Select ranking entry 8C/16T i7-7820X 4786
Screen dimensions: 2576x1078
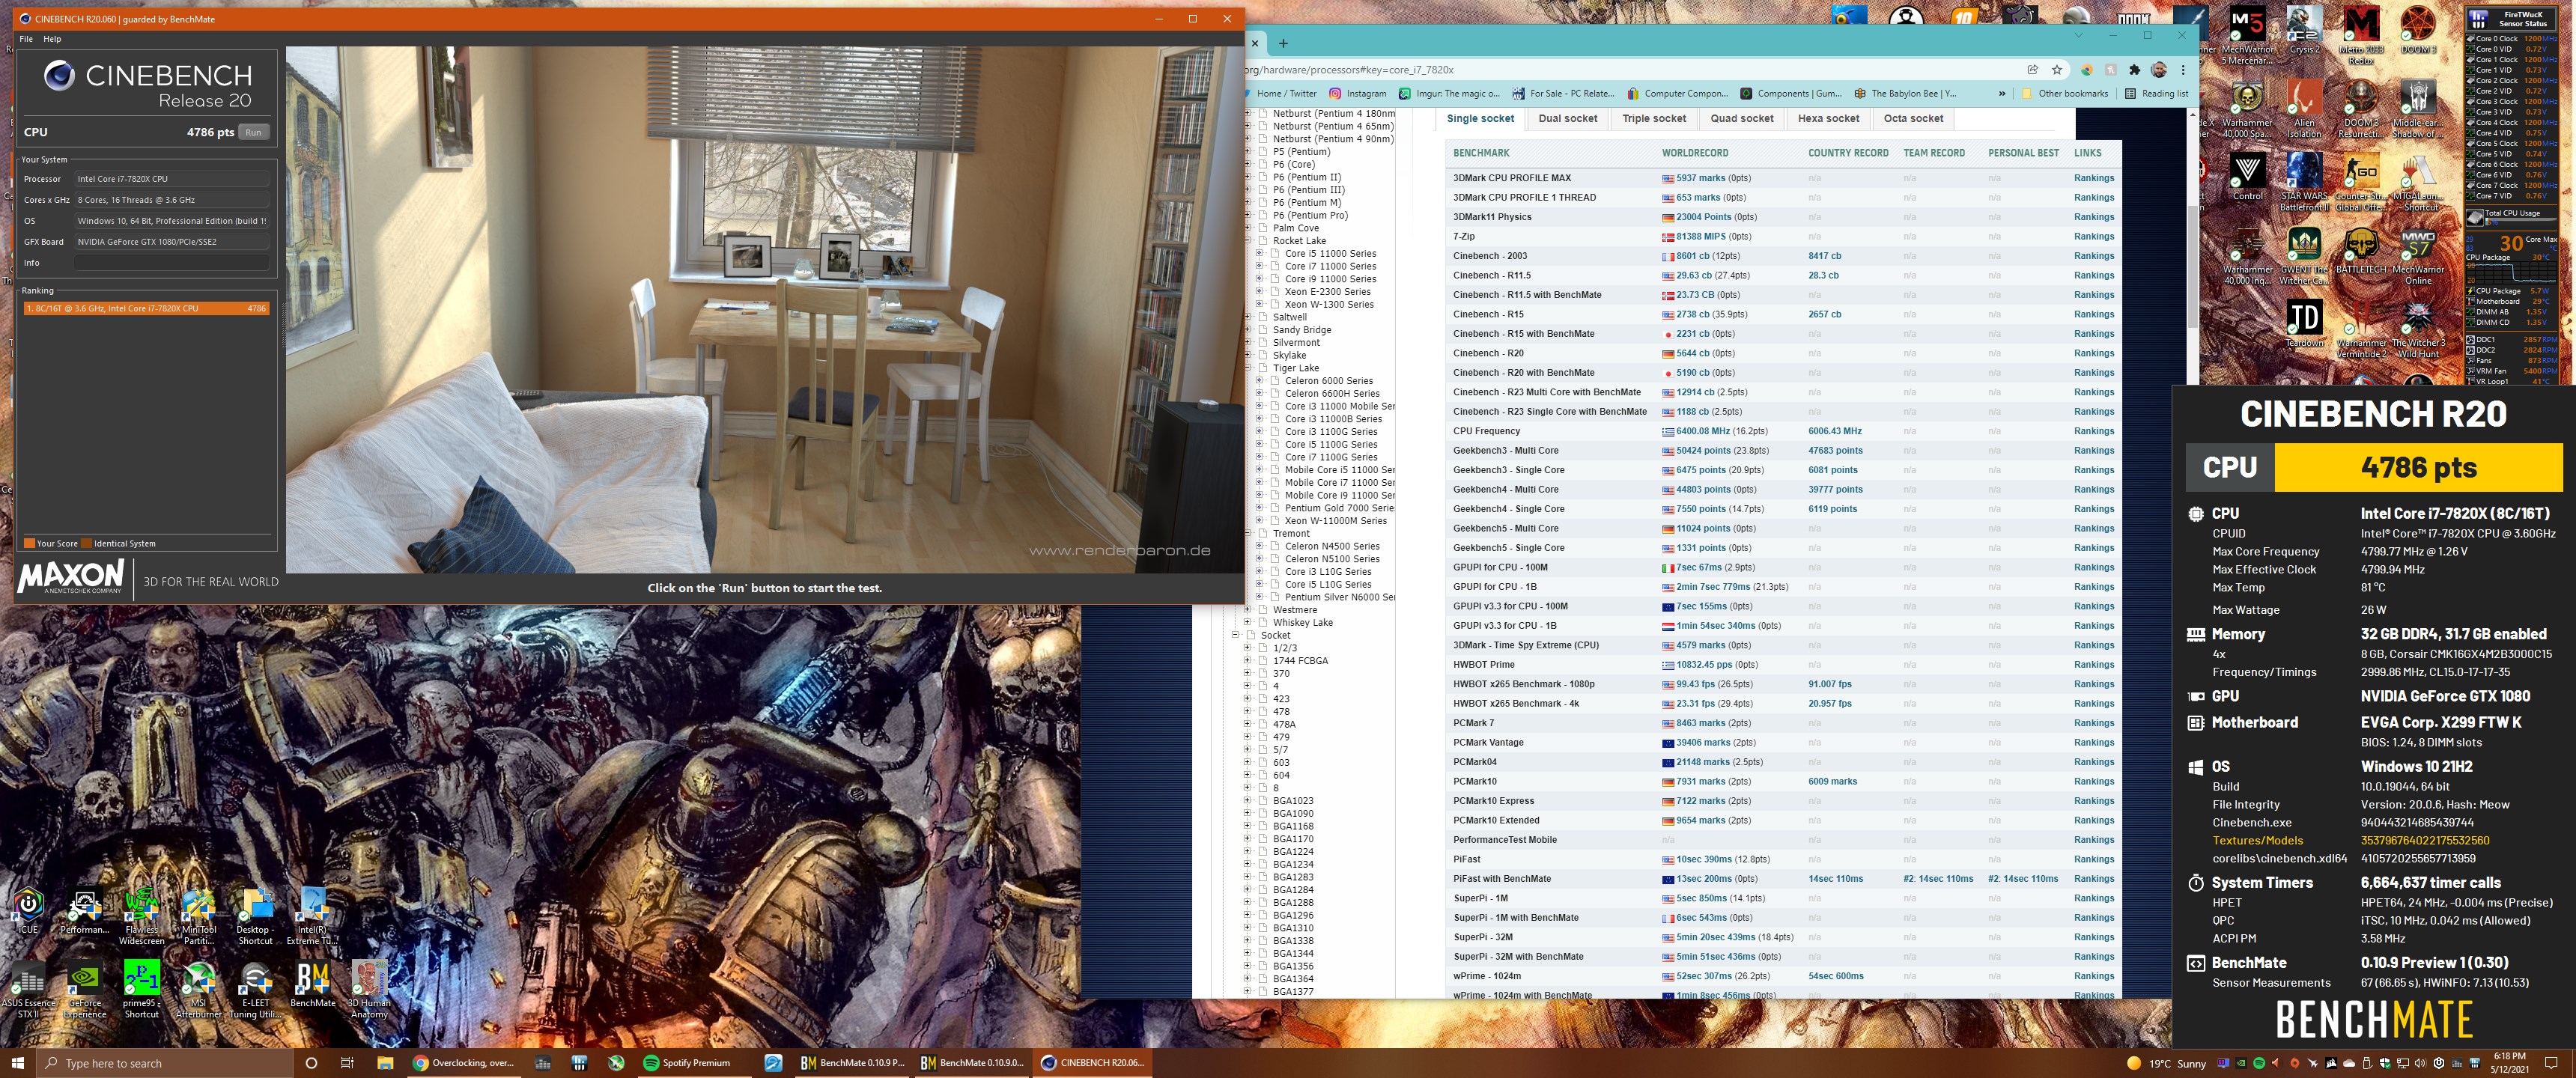146,309
